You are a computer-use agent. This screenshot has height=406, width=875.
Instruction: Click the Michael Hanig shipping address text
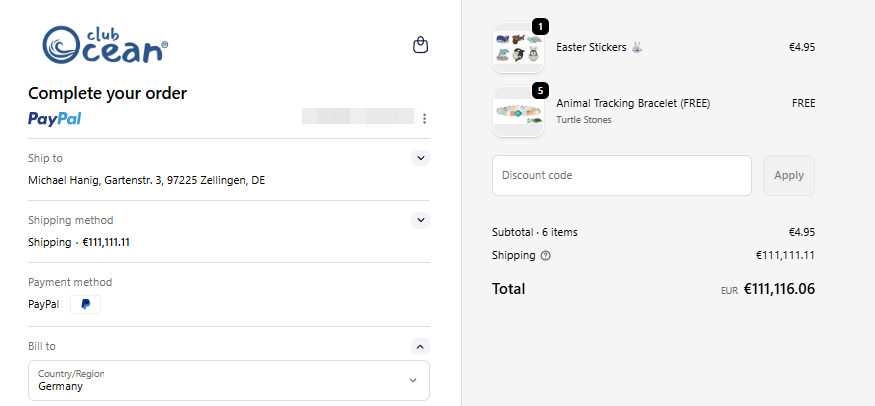pyautogui.click(x=147, y=181)
